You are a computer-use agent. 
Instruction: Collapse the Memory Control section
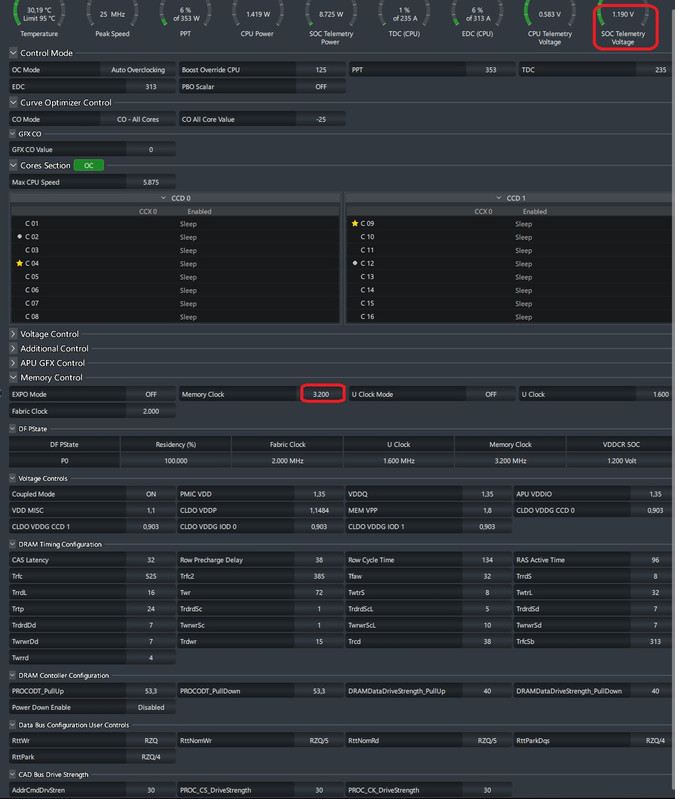(13, 378)
